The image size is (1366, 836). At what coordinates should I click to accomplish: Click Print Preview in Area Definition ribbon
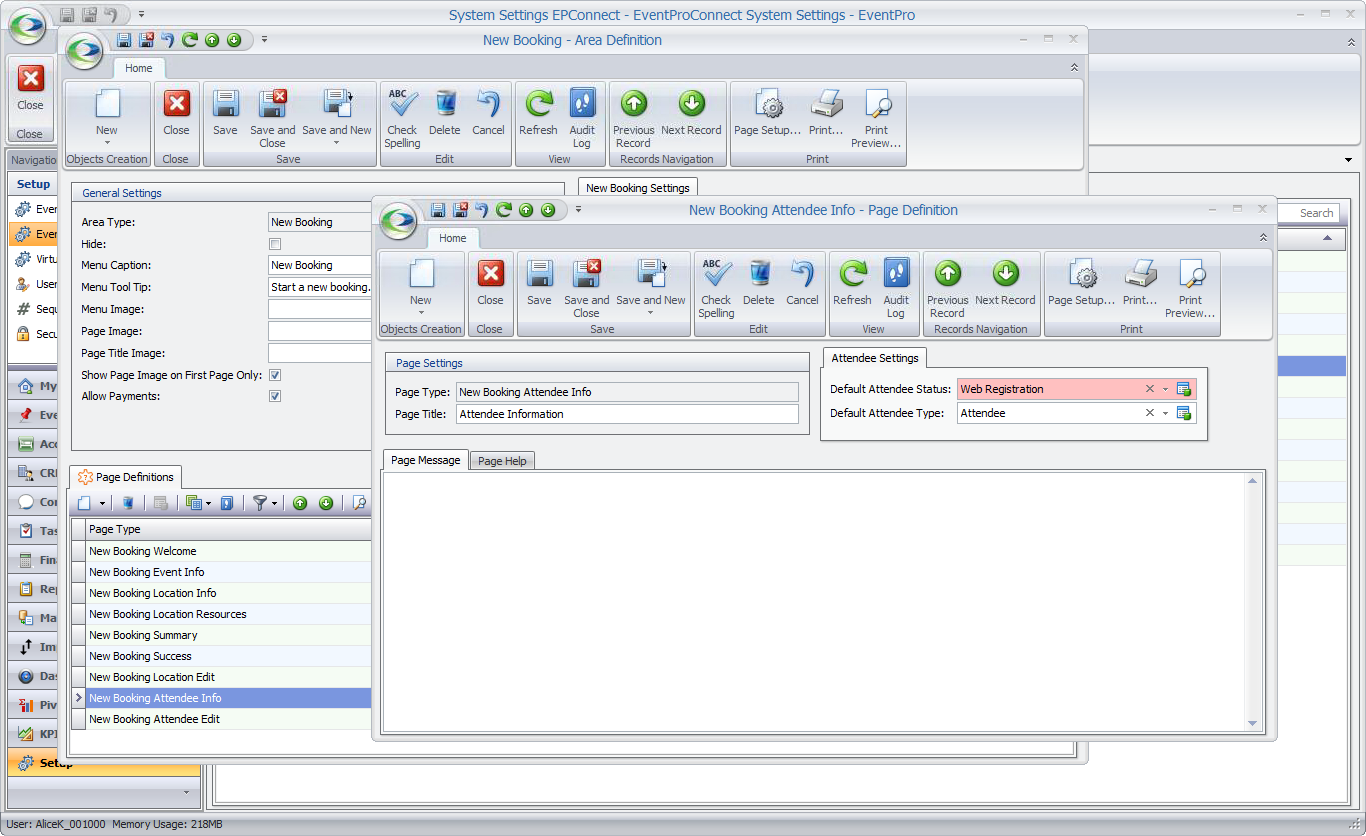coord(876,118)
